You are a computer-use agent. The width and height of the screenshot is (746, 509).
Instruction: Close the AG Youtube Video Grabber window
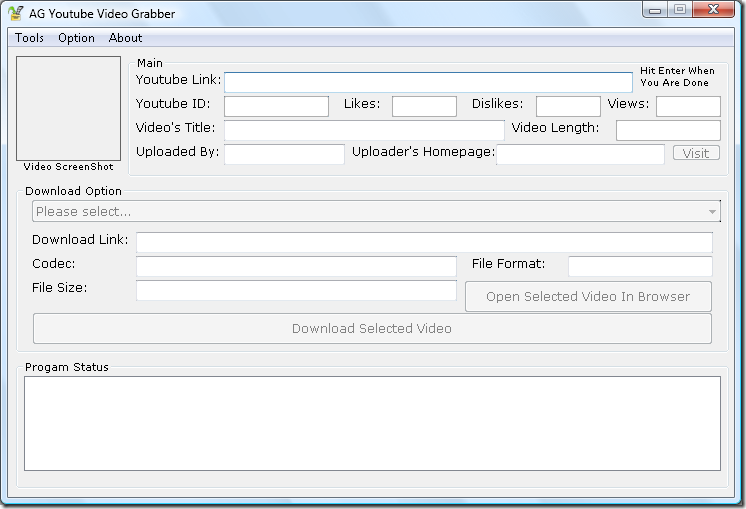713,10
